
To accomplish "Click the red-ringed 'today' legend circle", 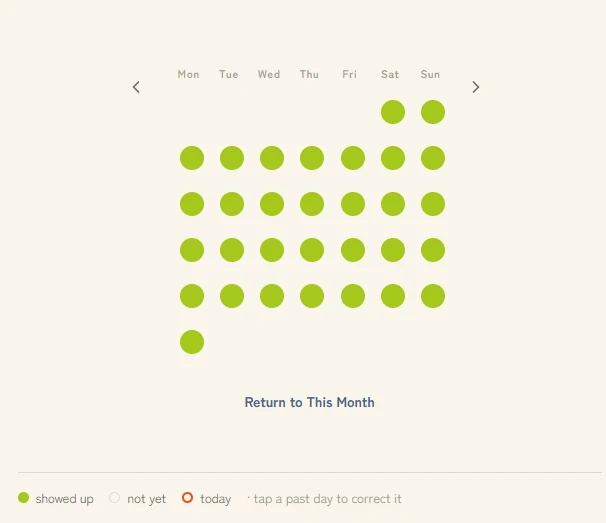I will click(187, 498).
